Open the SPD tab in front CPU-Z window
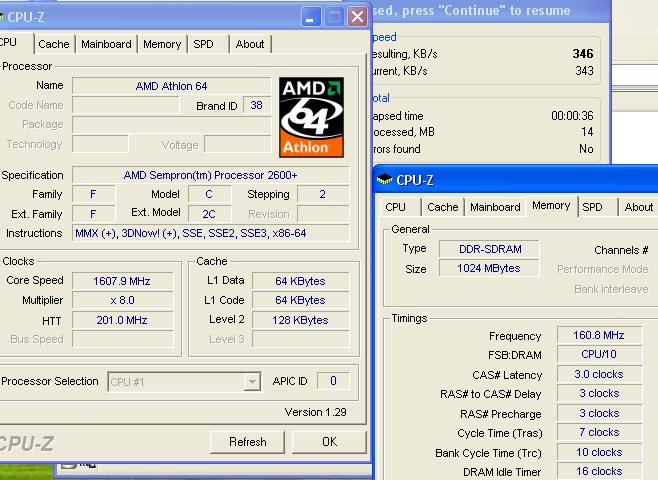This screenshot has height=480, width=658. click(x=204, y=44)
